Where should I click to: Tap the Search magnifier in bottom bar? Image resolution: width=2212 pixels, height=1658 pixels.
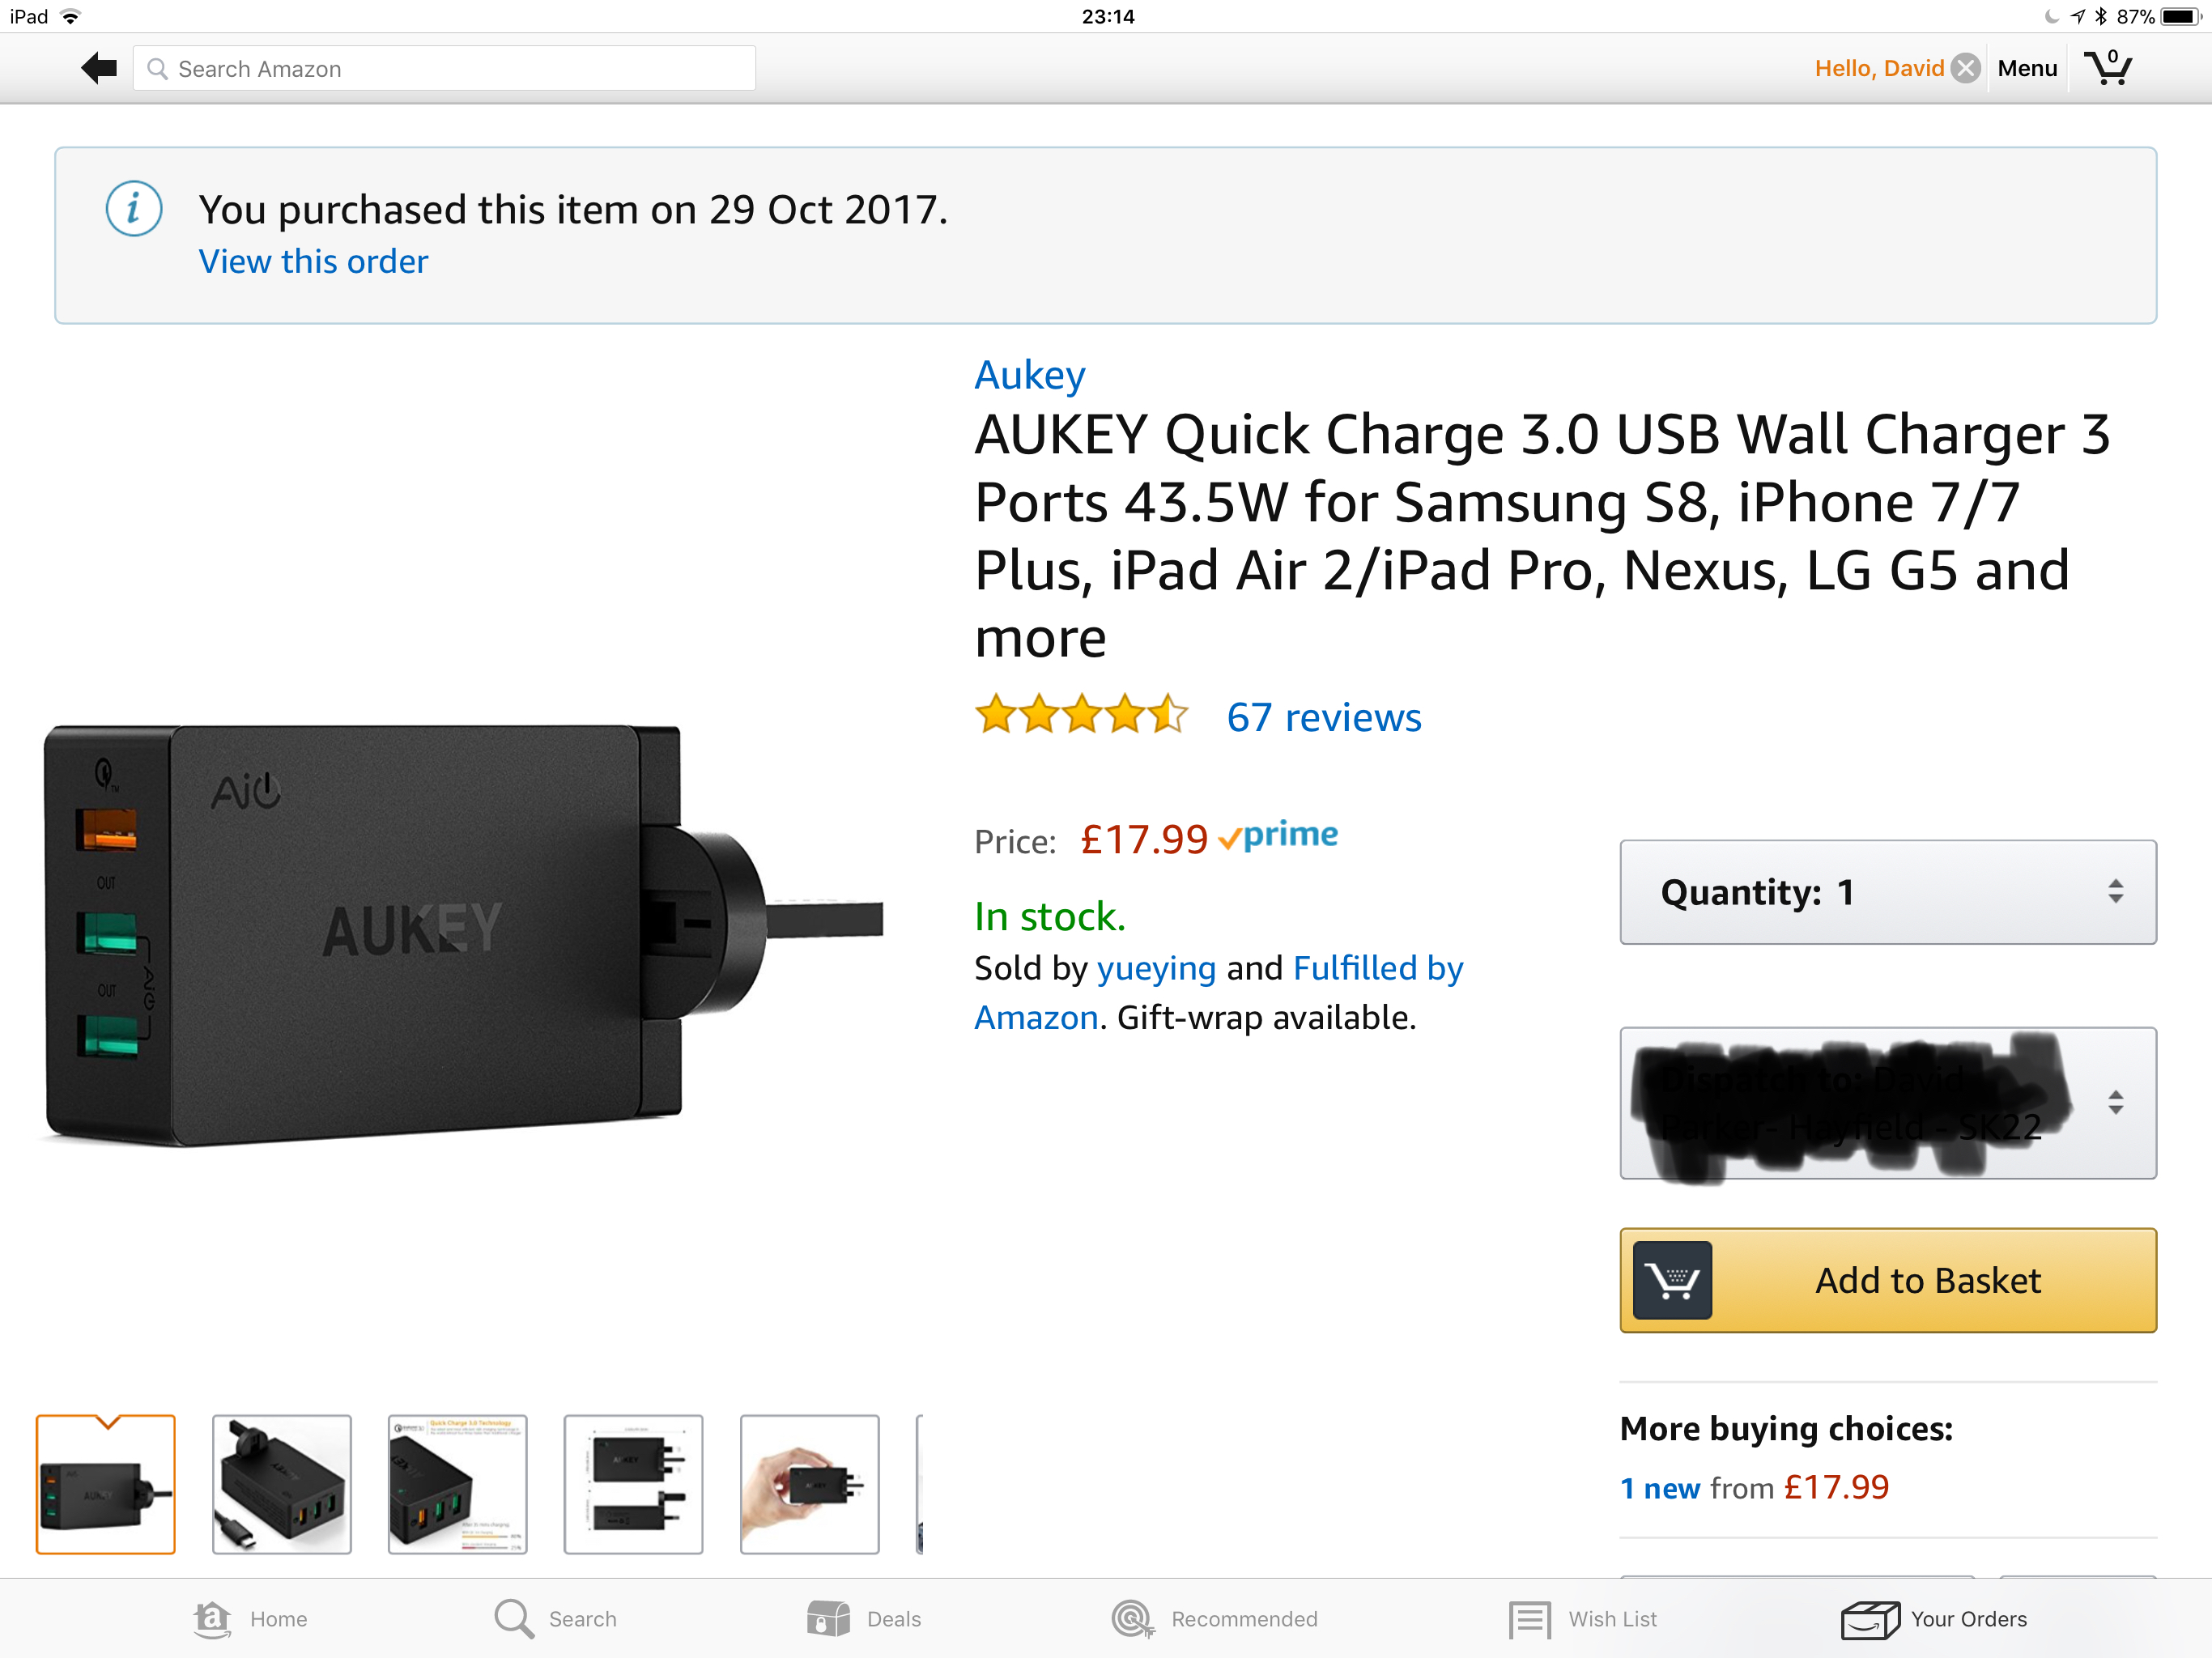pos(514,1619)
